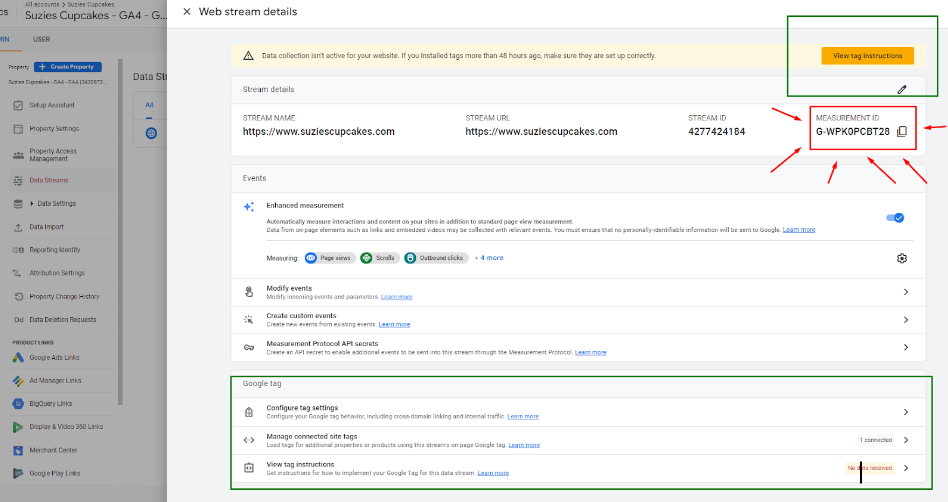
Task: Click Measurement Protocol key icon
Action: [x=248, y=347]
